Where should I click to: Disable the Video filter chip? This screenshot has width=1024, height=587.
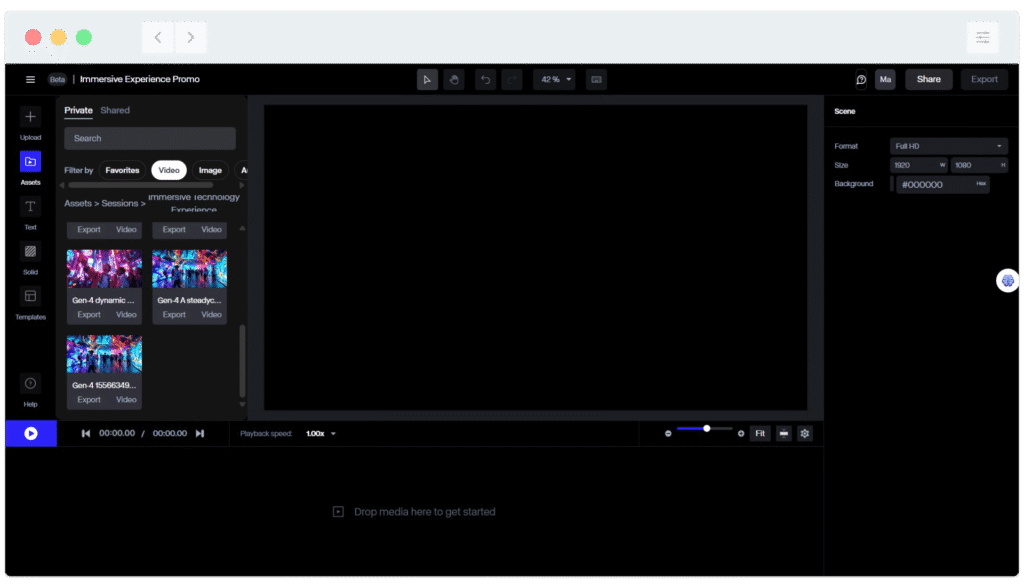point(168,170)
